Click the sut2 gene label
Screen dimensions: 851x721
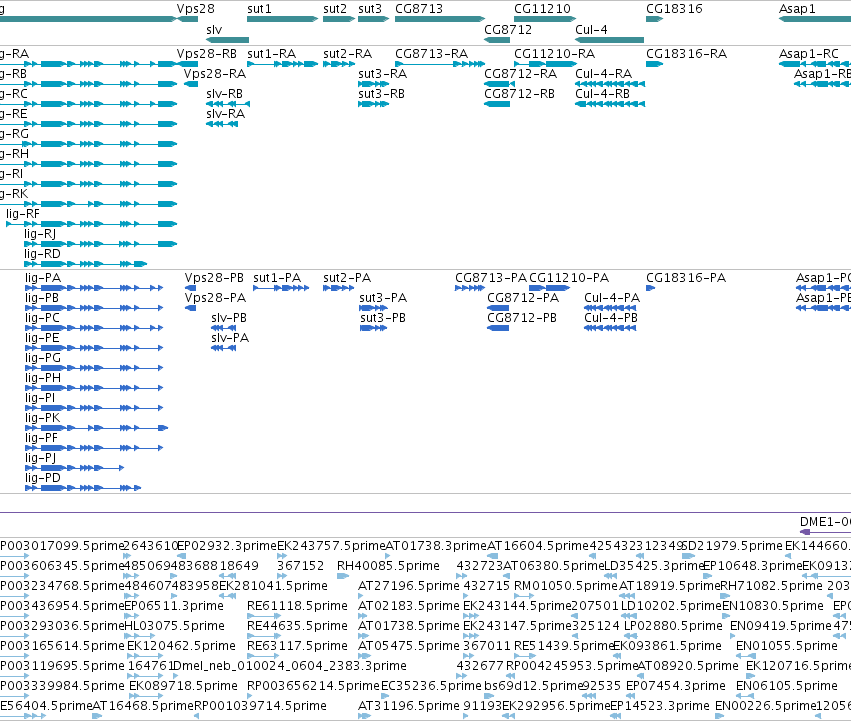click(x=335, y=9)
